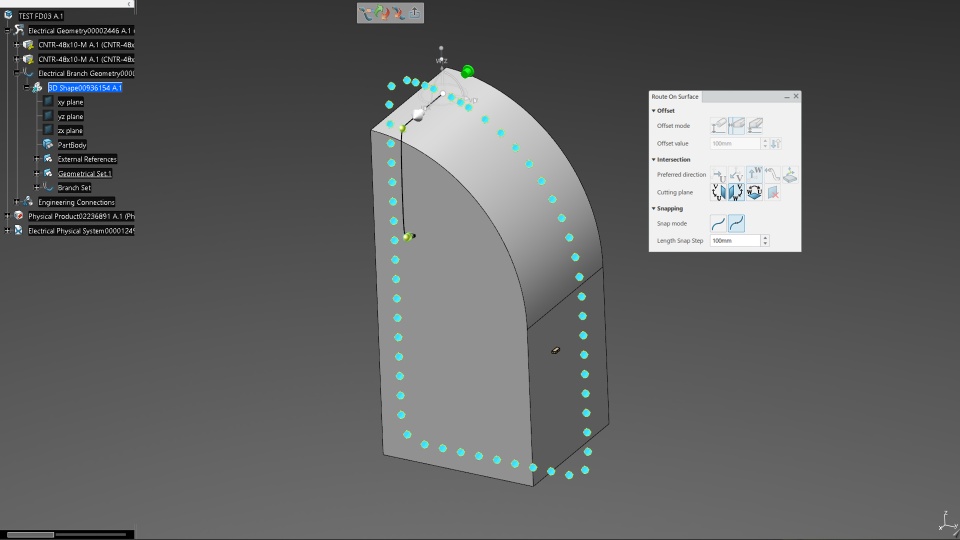Select Geometrical Set.1 in tree
960x540 pixels.
pyautogui.click(x=84, y=173)
